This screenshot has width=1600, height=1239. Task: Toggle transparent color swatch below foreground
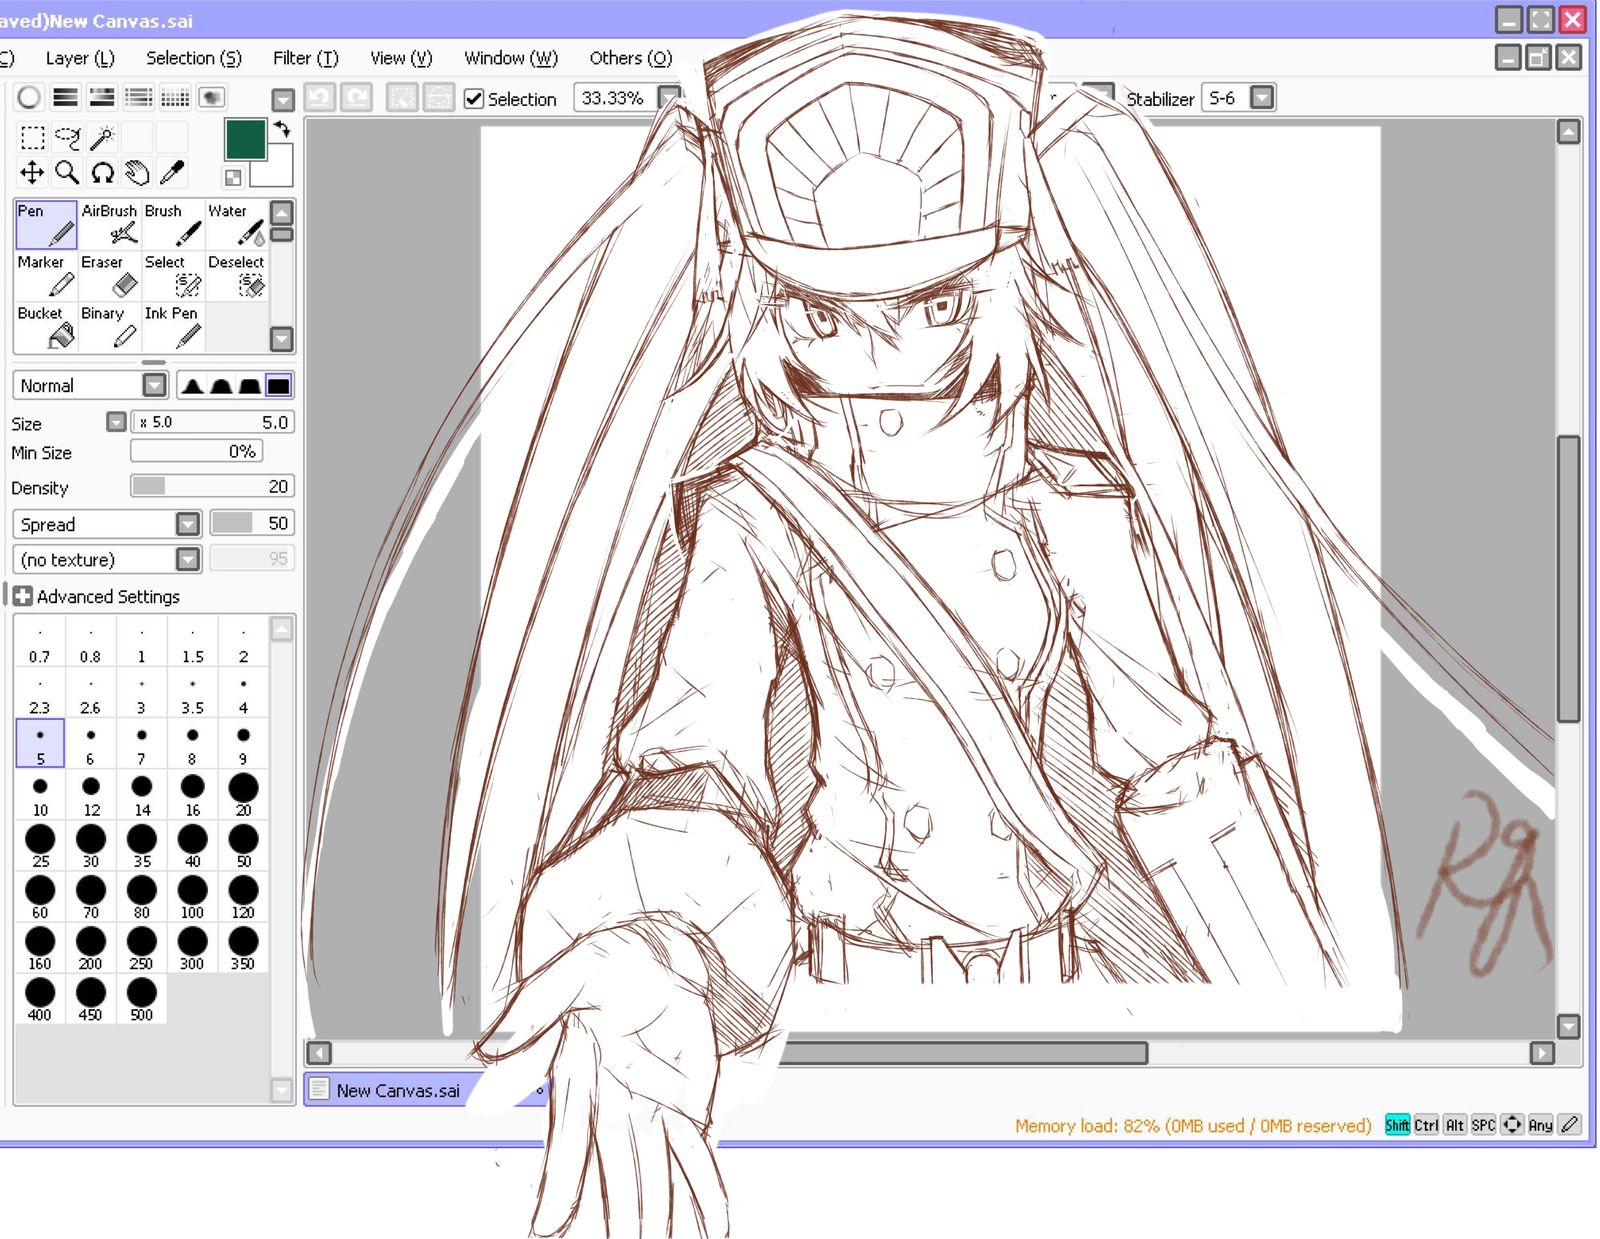233,178
